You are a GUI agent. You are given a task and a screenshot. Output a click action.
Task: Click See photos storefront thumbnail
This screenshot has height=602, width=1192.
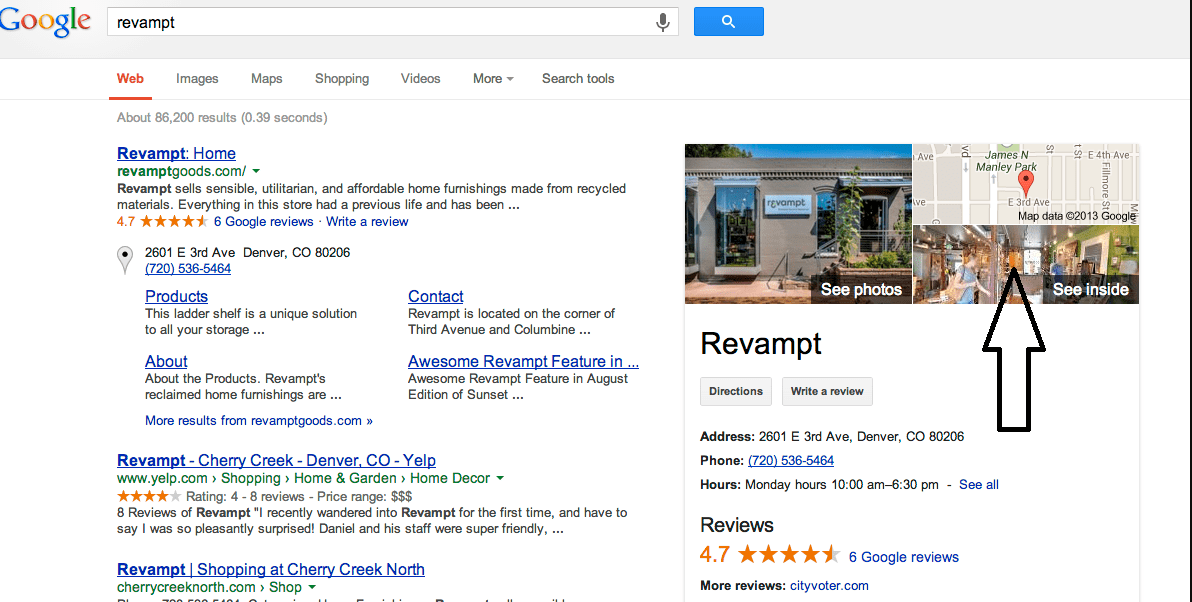798,224
